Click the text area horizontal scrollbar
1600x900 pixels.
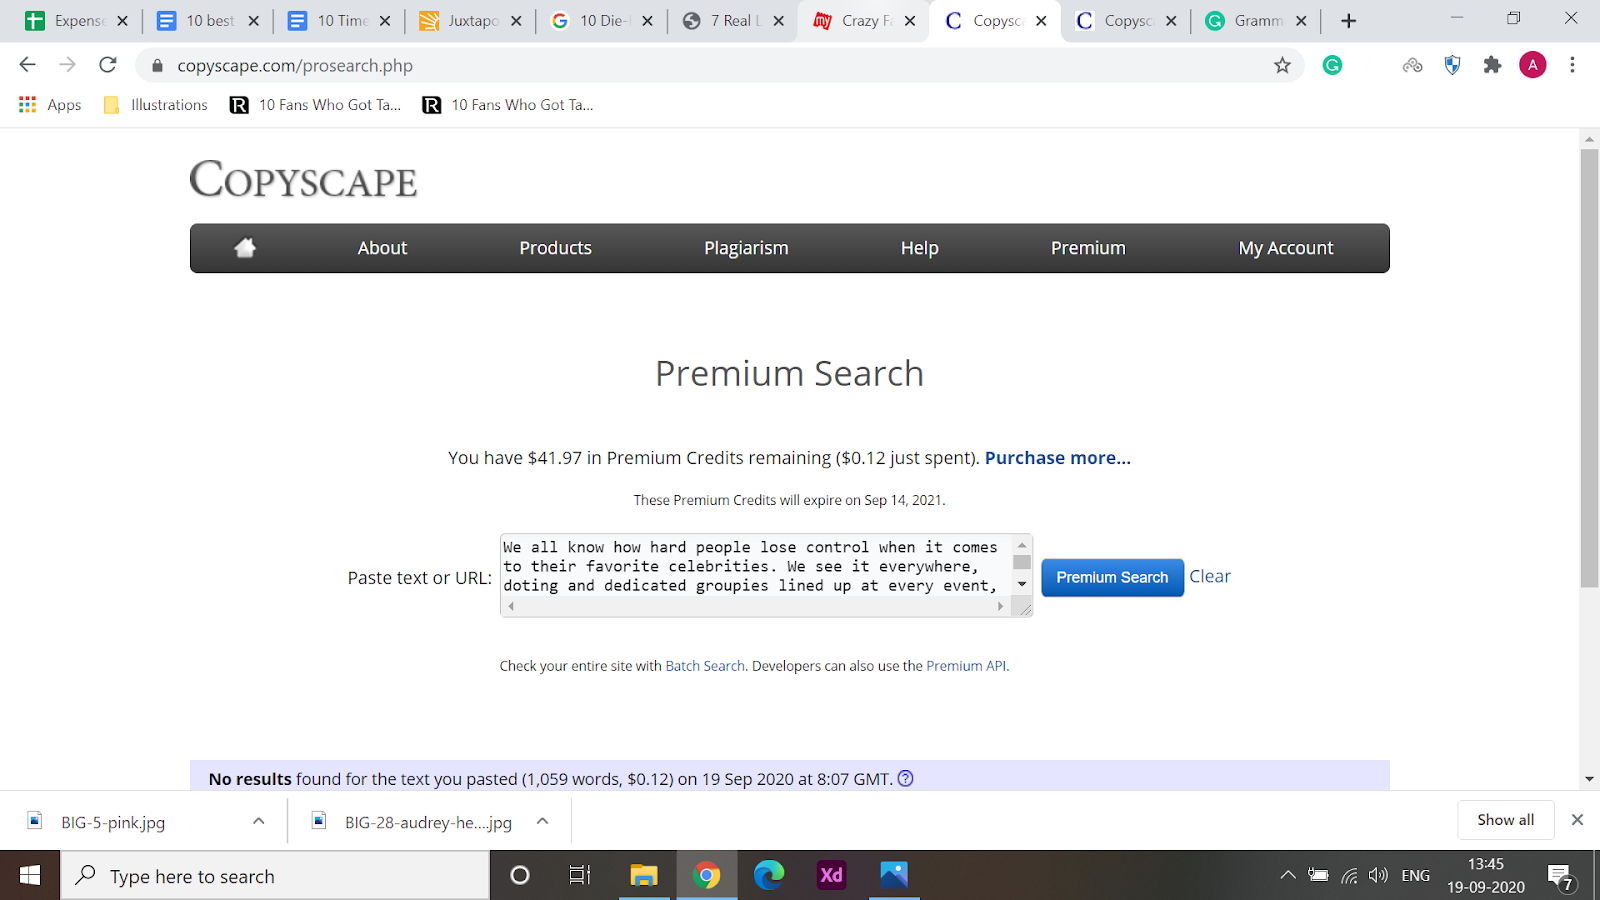point(756,606)
